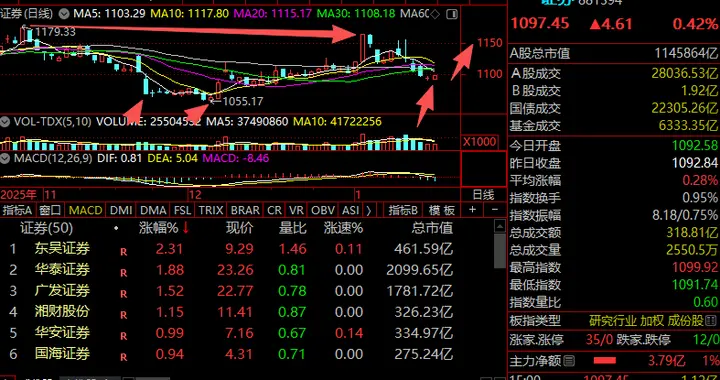The height and width of the screenshot is (380, 720).
Task: Click the stock list scrollbar up arrow
Action: click(499, 226)
